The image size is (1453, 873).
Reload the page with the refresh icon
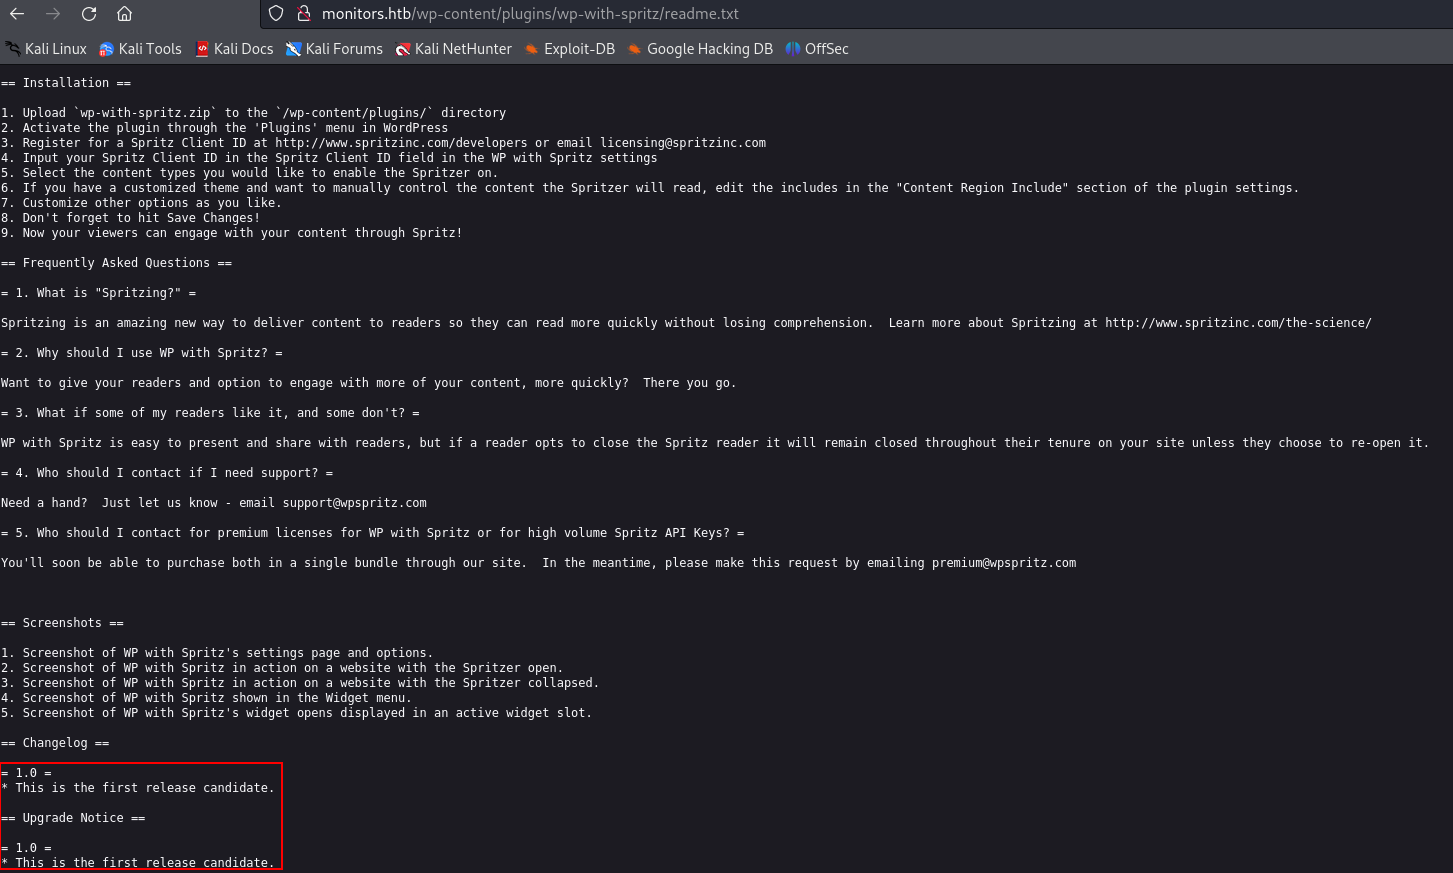click(x=89, y=14)
